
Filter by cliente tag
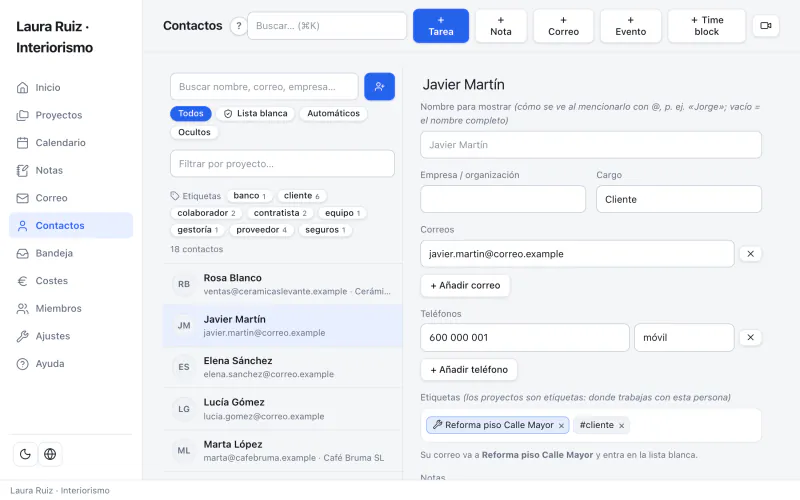coord(302,196)
